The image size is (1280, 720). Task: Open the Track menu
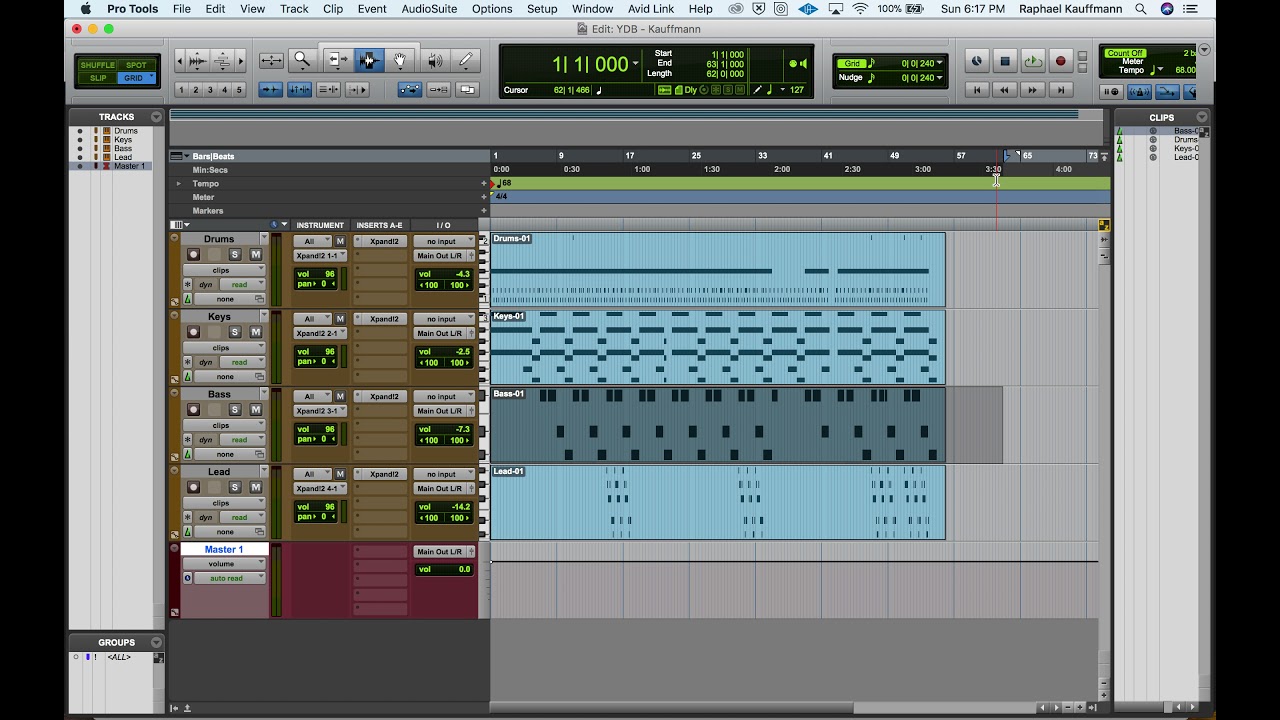294,9
